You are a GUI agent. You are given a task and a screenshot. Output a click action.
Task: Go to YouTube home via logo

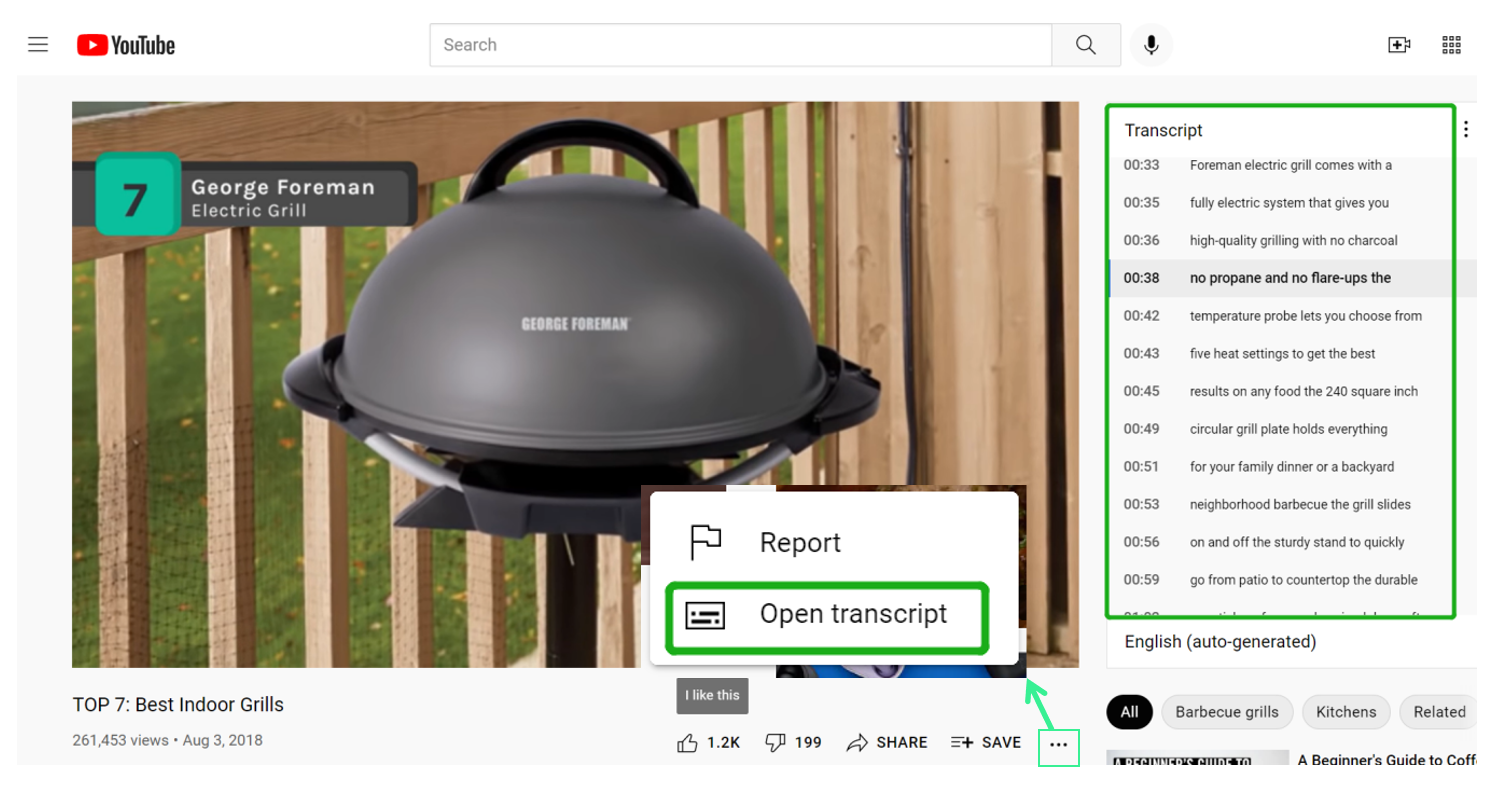click(126, 45)
